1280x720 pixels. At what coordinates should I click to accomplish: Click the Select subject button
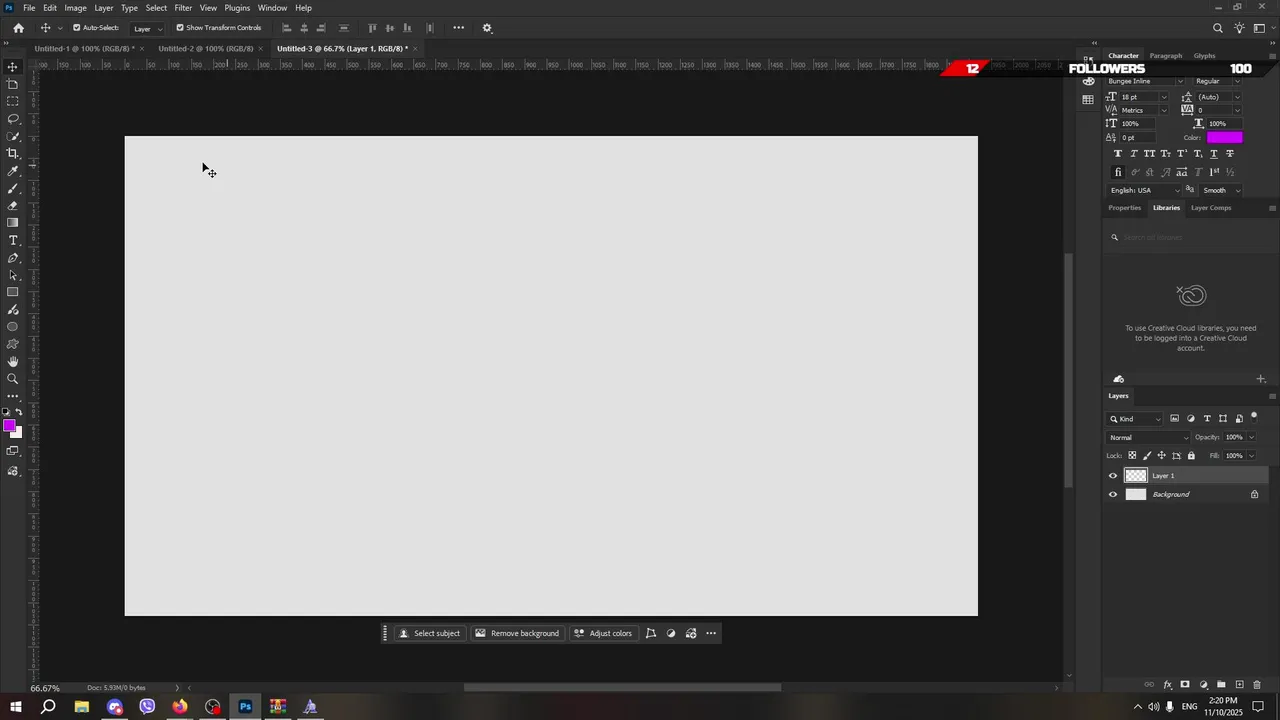tap(430, 633)
